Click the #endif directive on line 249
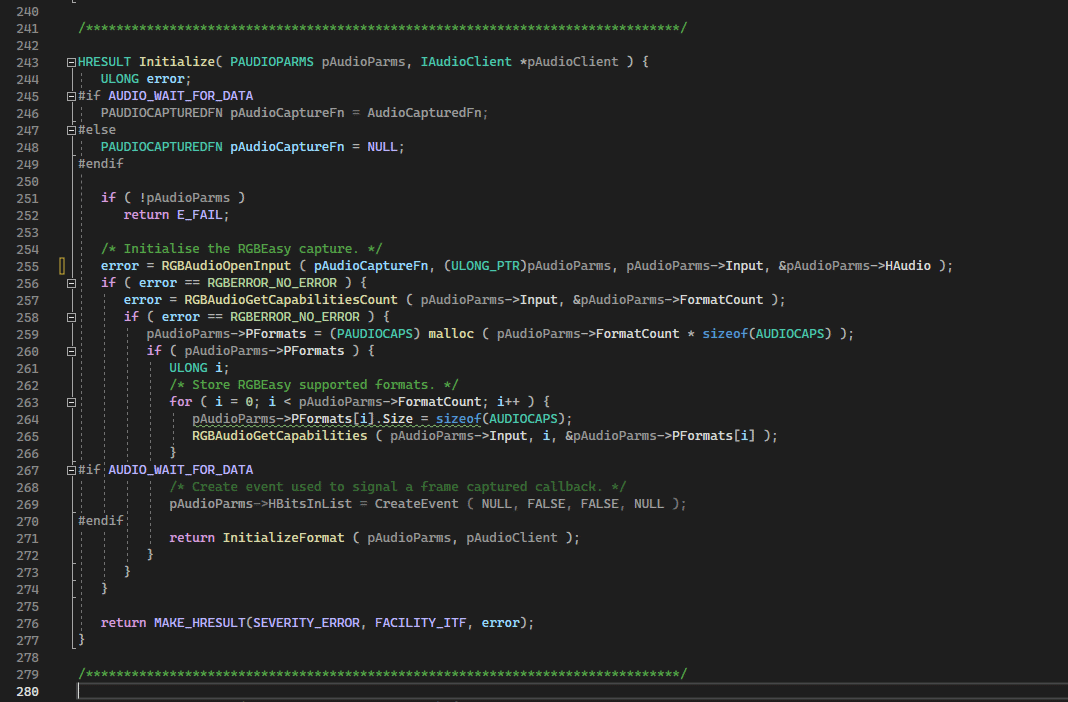The width and height of the screenshot is (1068, 702). 101,164
